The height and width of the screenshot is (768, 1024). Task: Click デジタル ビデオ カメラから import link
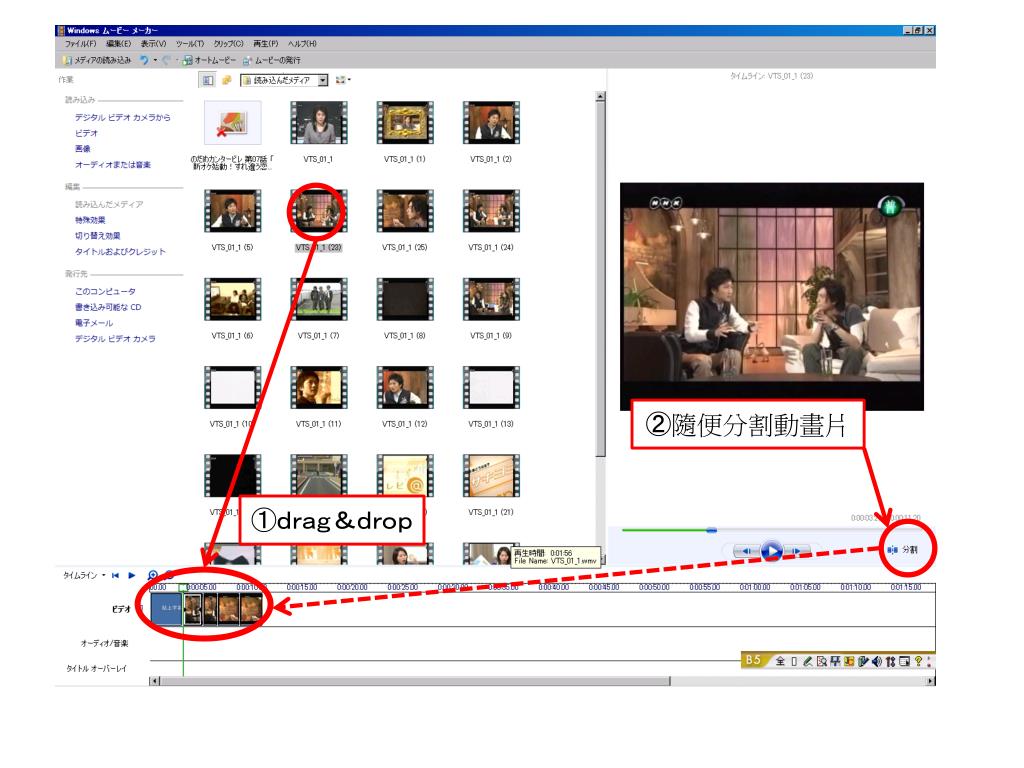pyautogui.click(x=122, y=118)
